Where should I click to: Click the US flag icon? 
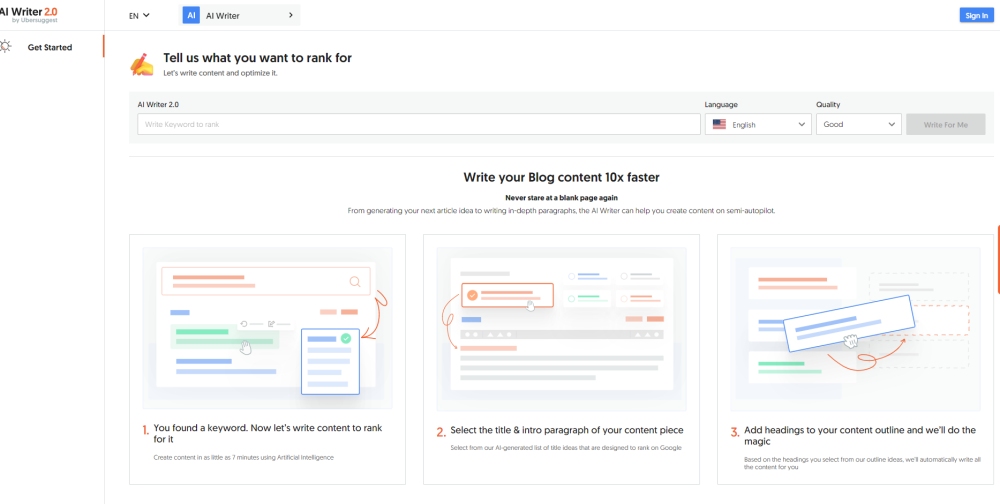point(719,124)
